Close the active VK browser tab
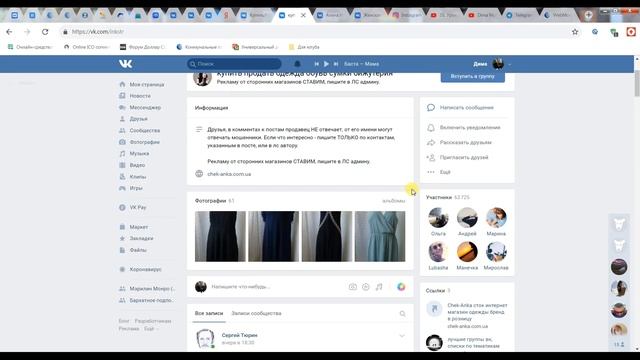 pos(303,15)
